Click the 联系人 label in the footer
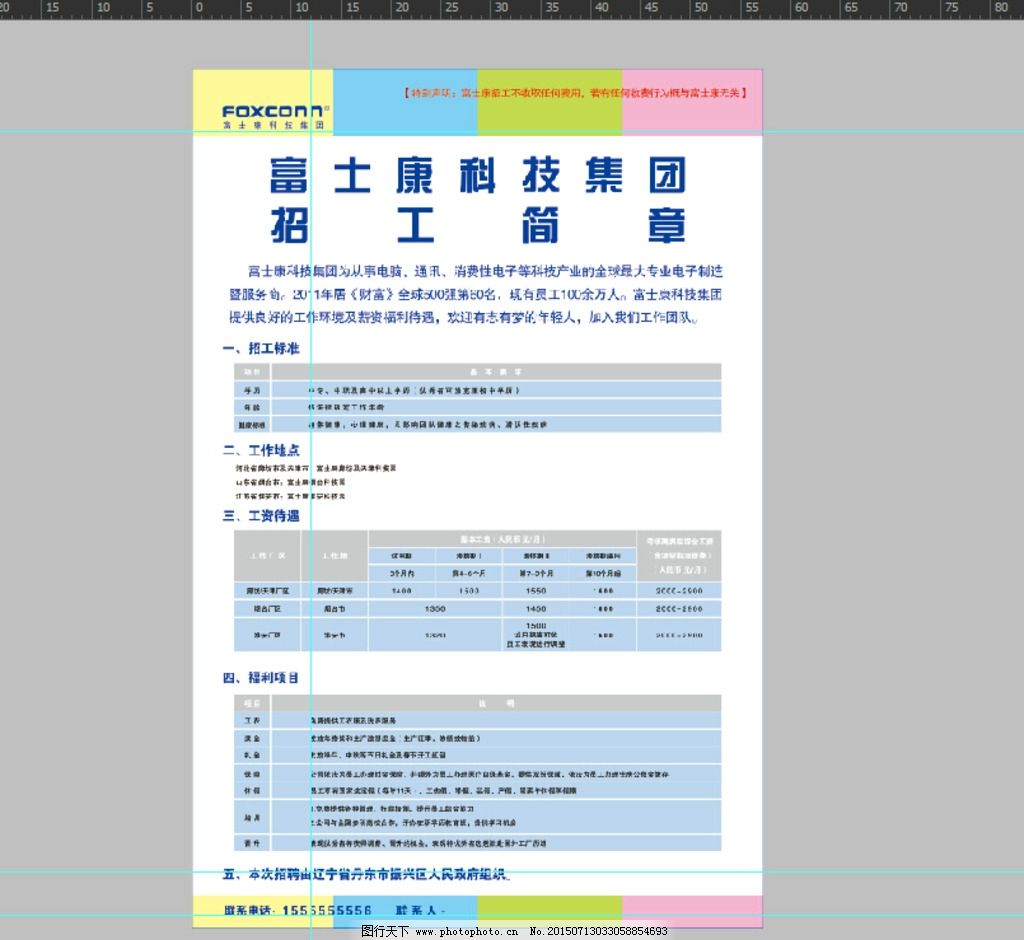Image resolution: width=1024 pixels, height=940 pixels. point(420,911)
